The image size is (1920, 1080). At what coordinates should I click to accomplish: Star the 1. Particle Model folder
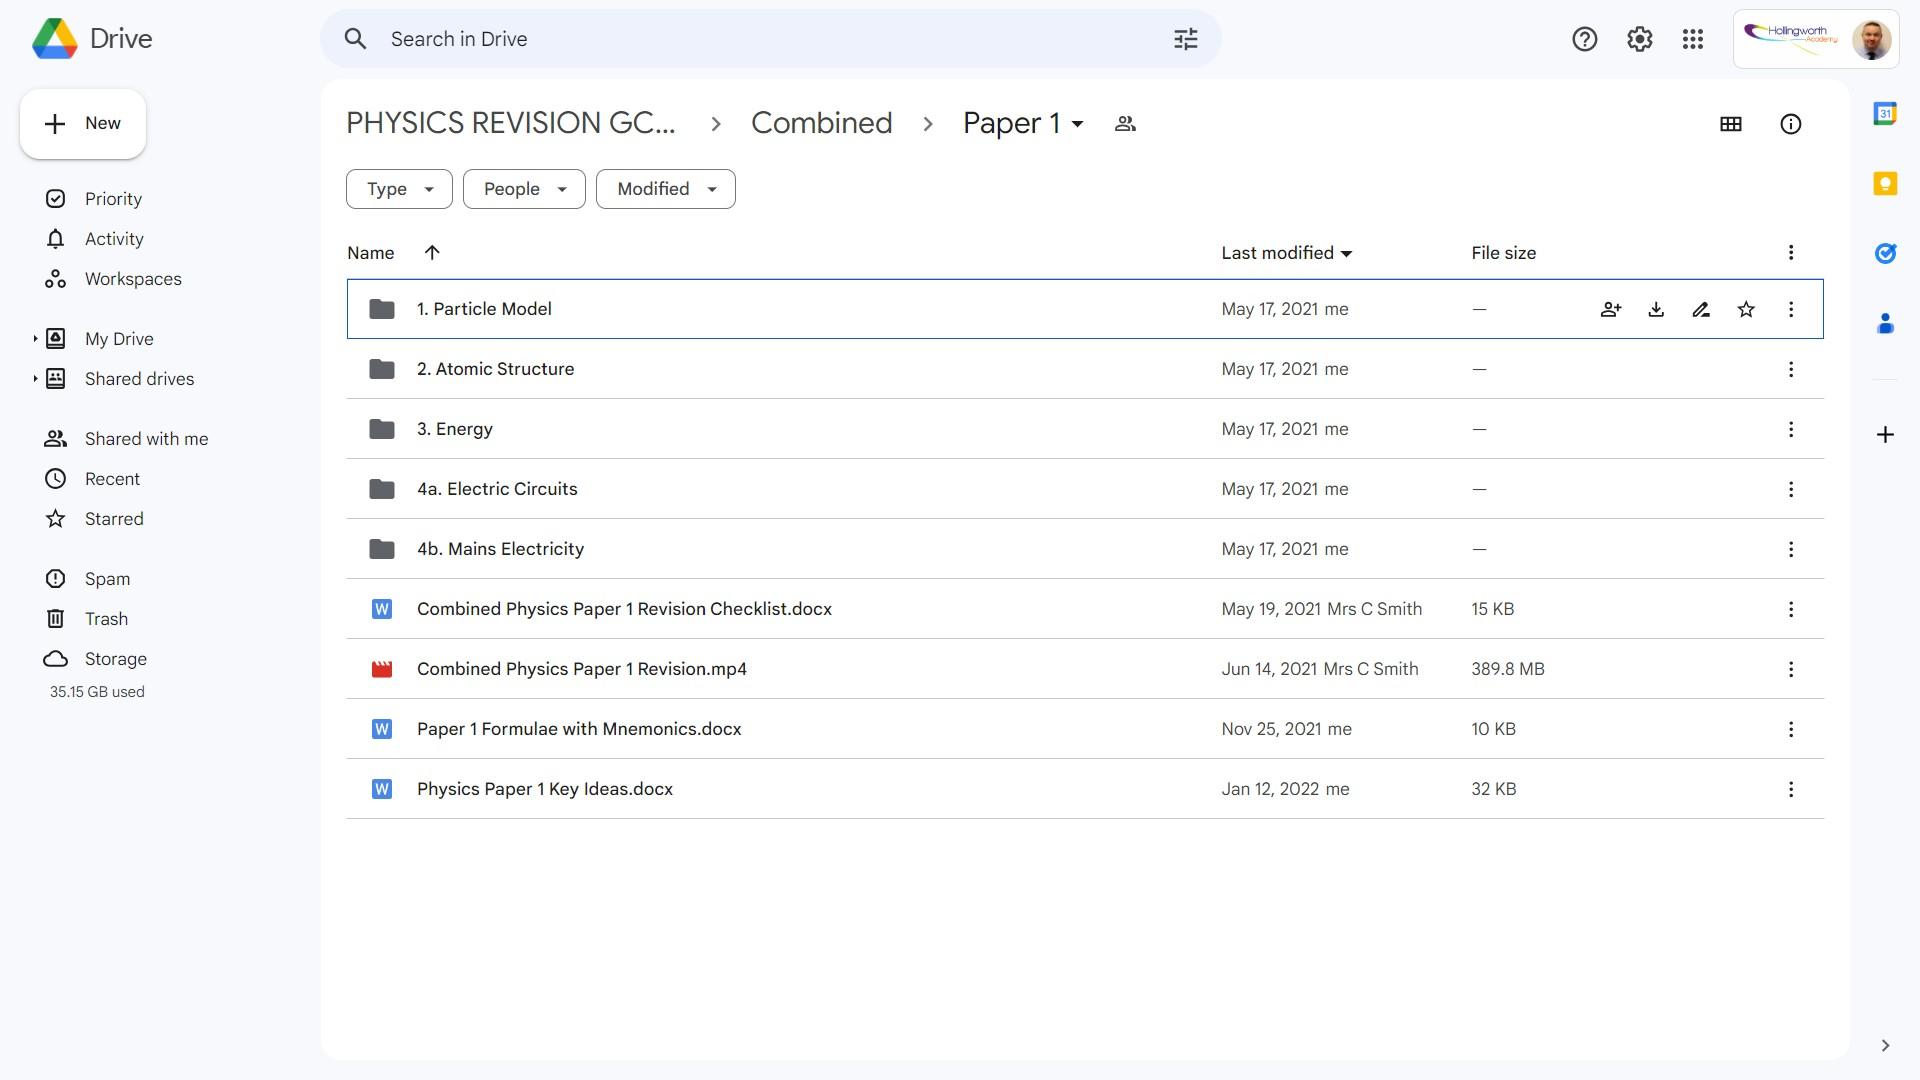tap(1746, 309)
